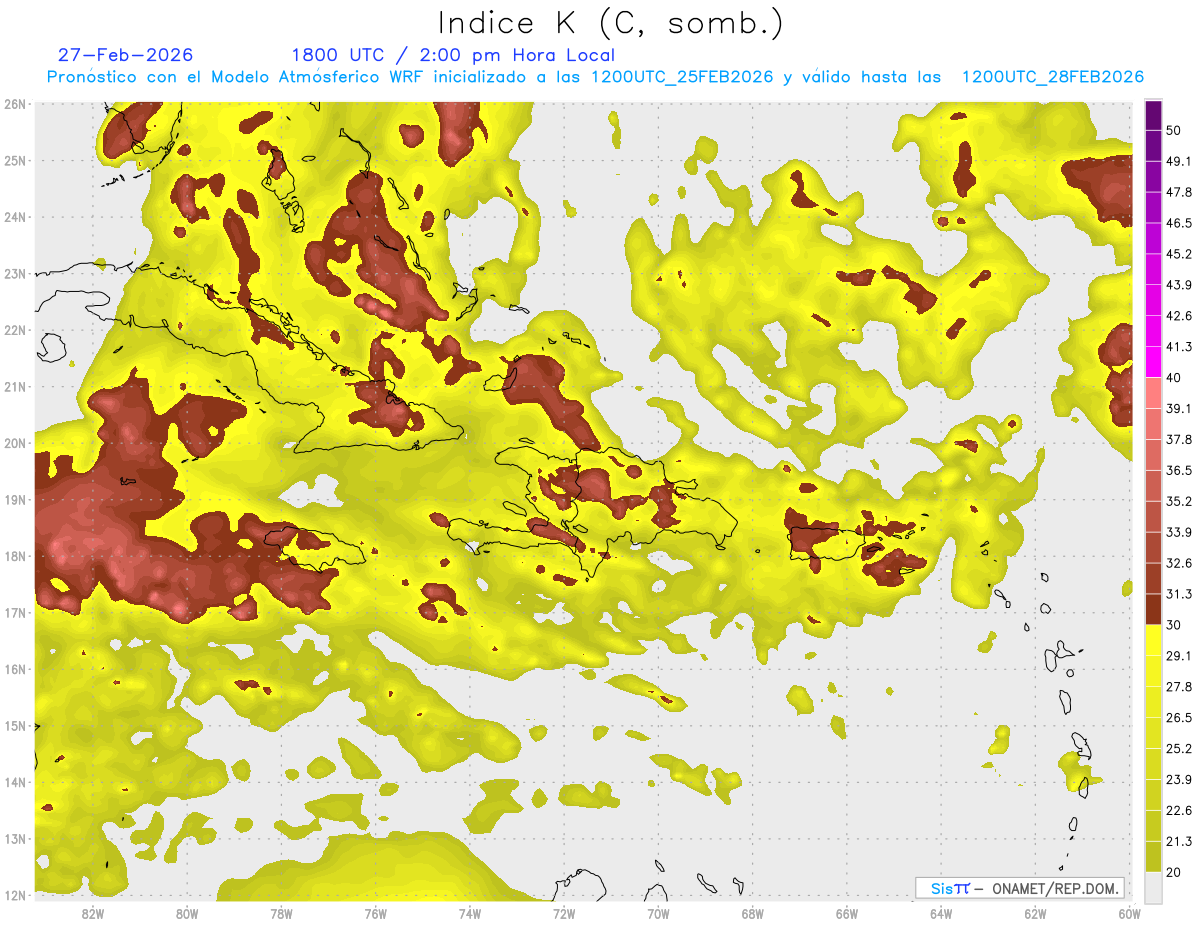Image resolution: width=1200 pixels, height=927 pixels.
Task: Click the '39.1' legend value
Action: (1179, 408)
